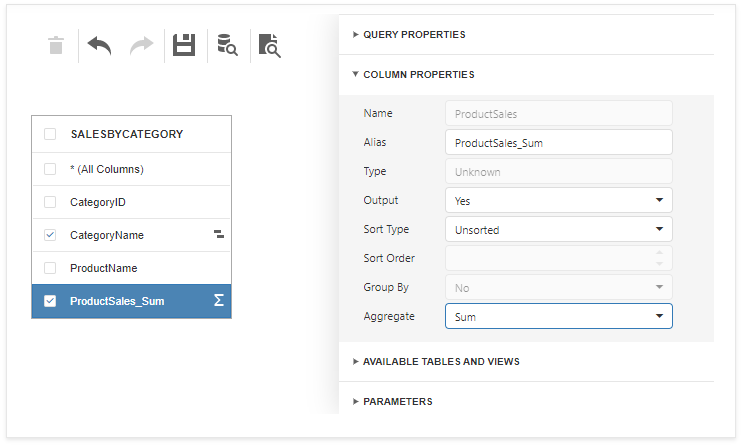Check the (All Columns) checkbox
This screenshot has width=742, height=446.
click(50, 169)
